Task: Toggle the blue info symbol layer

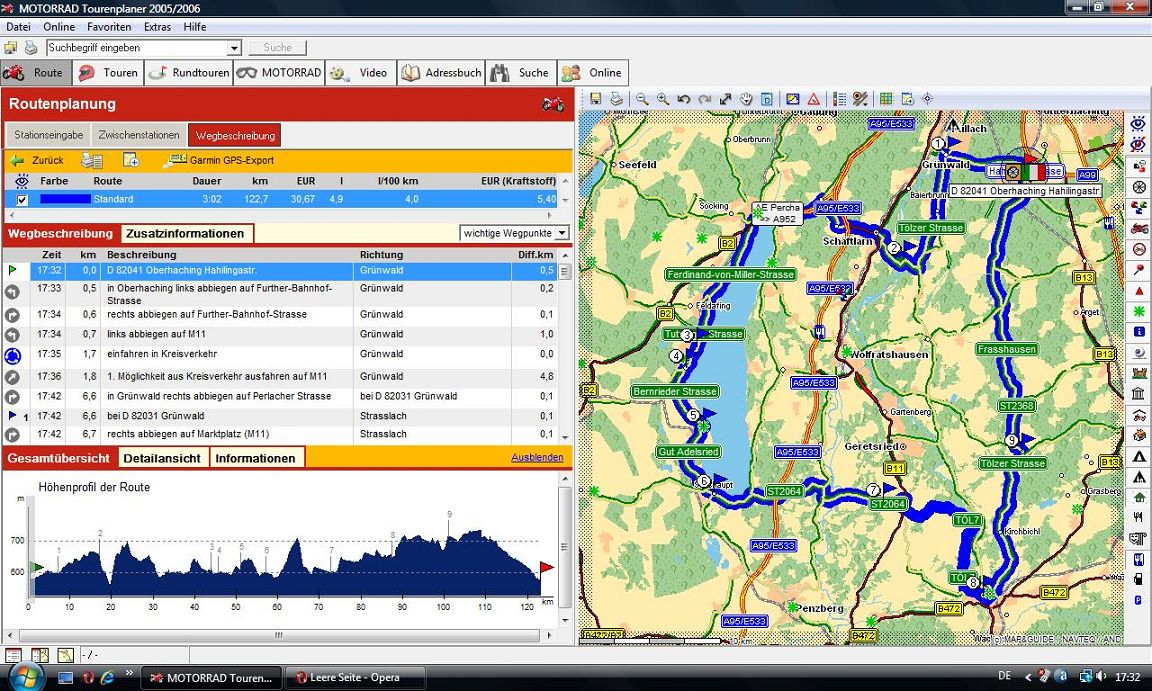Action: coord(1138,332)
